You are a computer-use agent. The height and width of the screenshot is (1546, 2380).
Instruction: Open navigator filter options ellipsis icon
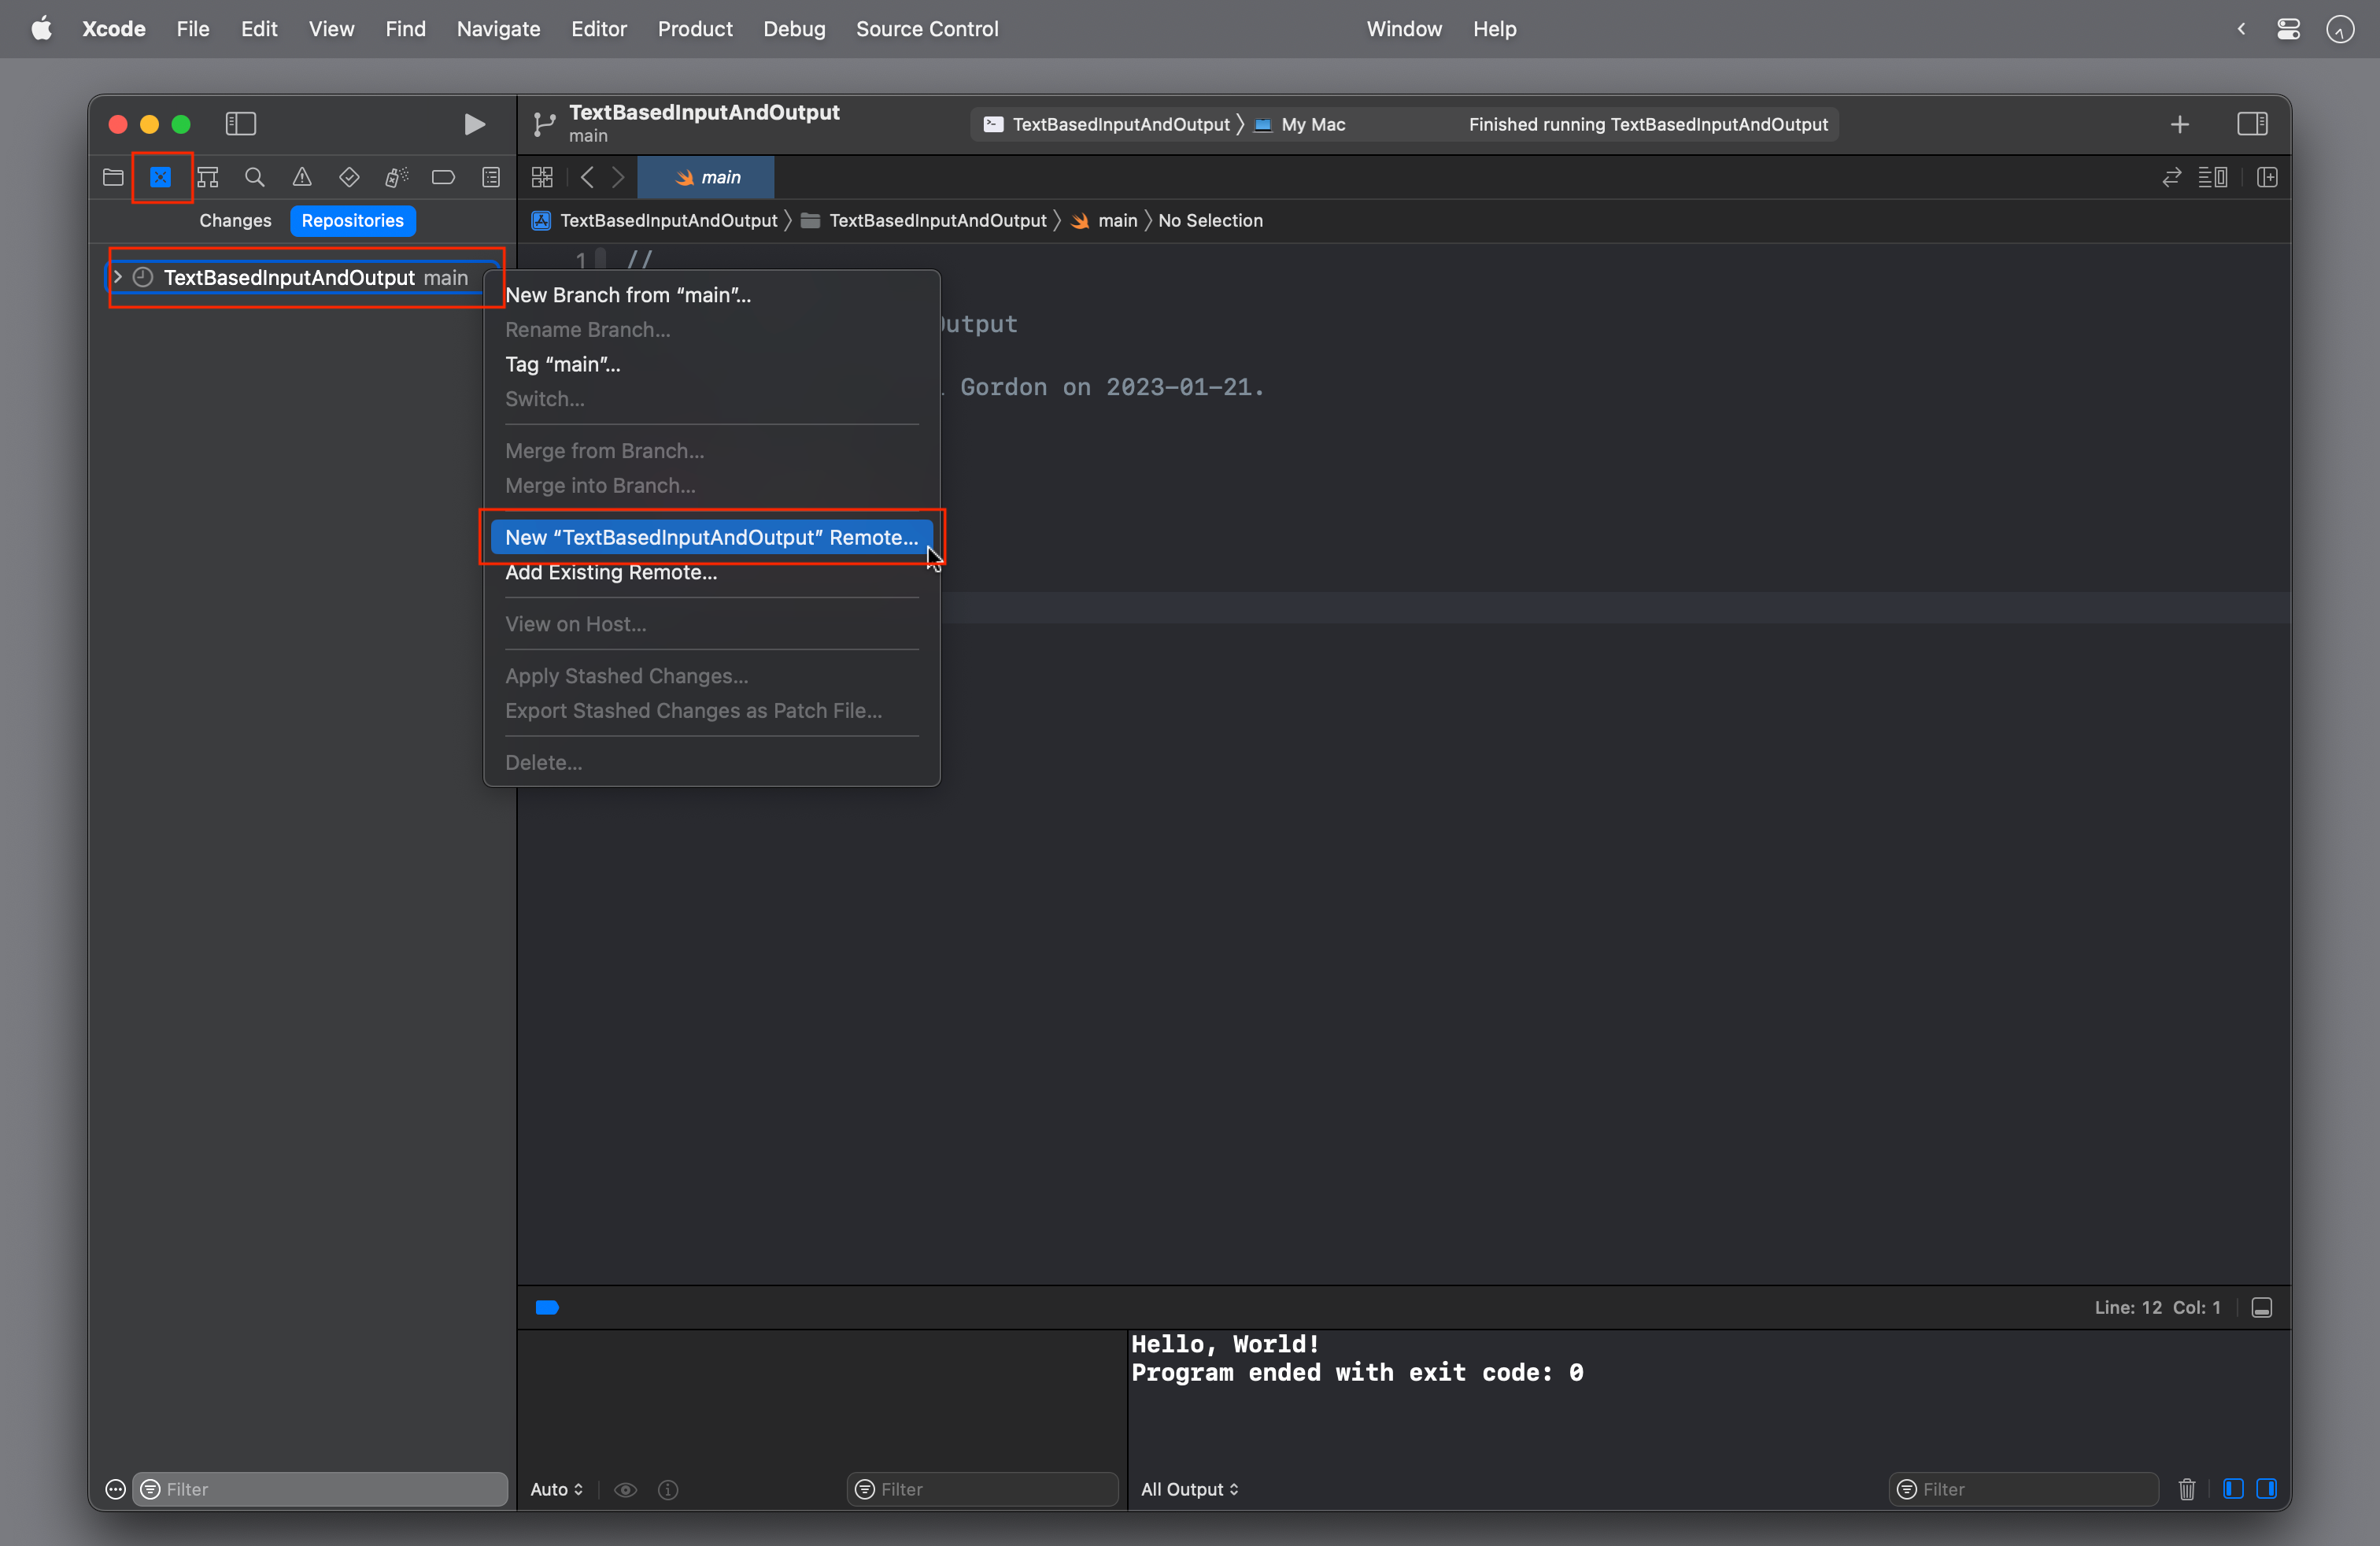116,1490
